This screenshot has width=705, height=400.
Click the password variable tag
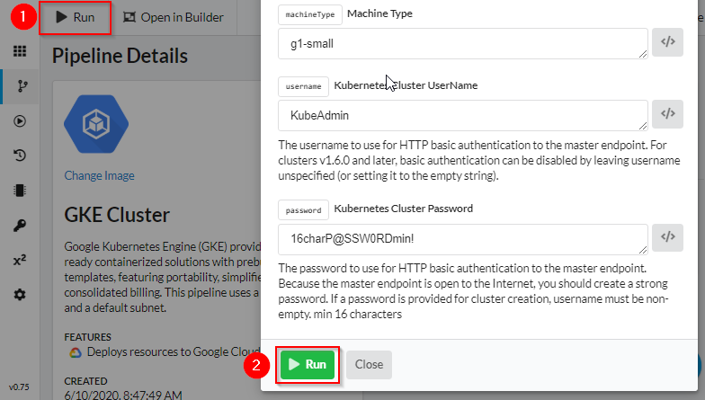pyautogui.click(x=303, y=210)
